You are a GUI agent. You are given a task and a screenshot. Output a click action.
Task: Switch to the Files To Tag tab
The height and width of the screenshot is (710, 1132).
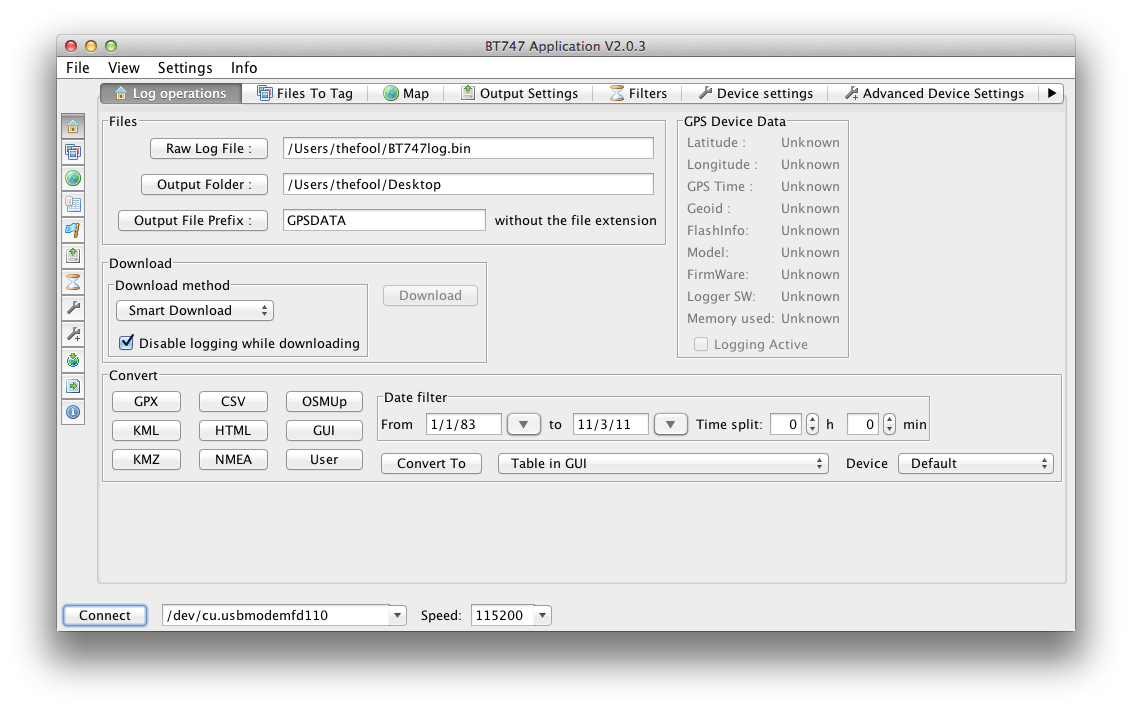click(x=305, y=93)
